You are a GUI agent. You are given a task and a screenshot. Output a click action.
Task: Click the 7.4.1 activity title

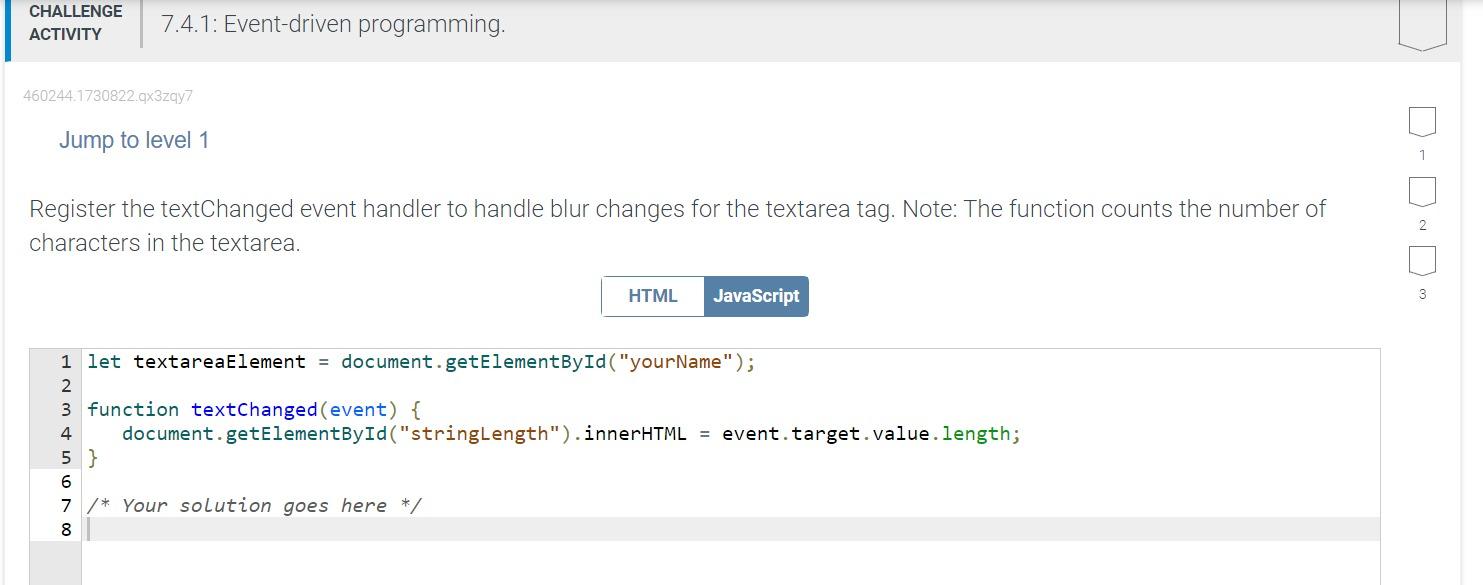click(333, 23)
